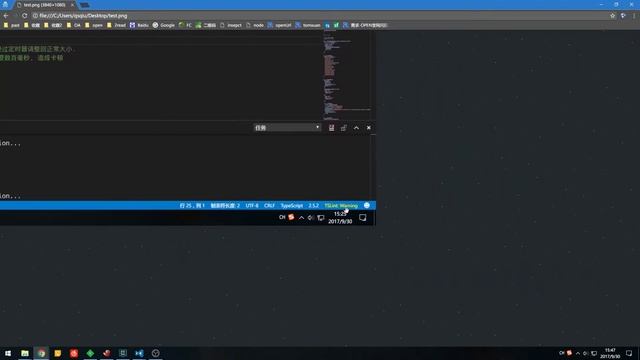Open the 'past' bookmark folder
640x360 pixels.
[x=12, y=25]
